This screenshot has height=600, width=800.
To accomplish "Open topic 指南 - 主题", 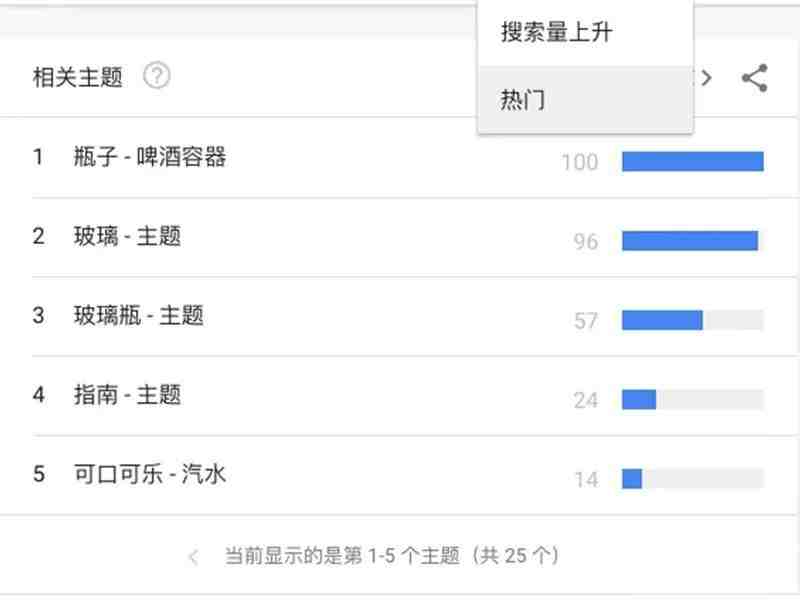I will (127, 395).
